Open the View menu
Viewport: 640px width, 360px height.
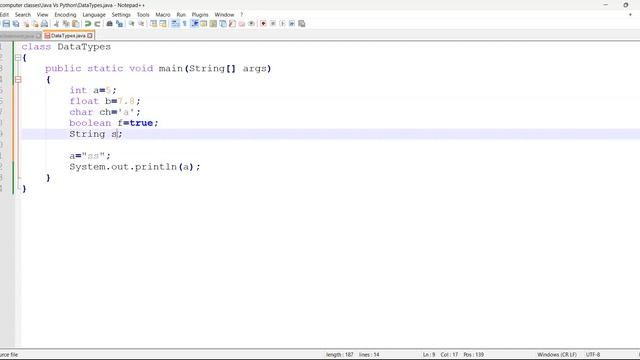42,15
